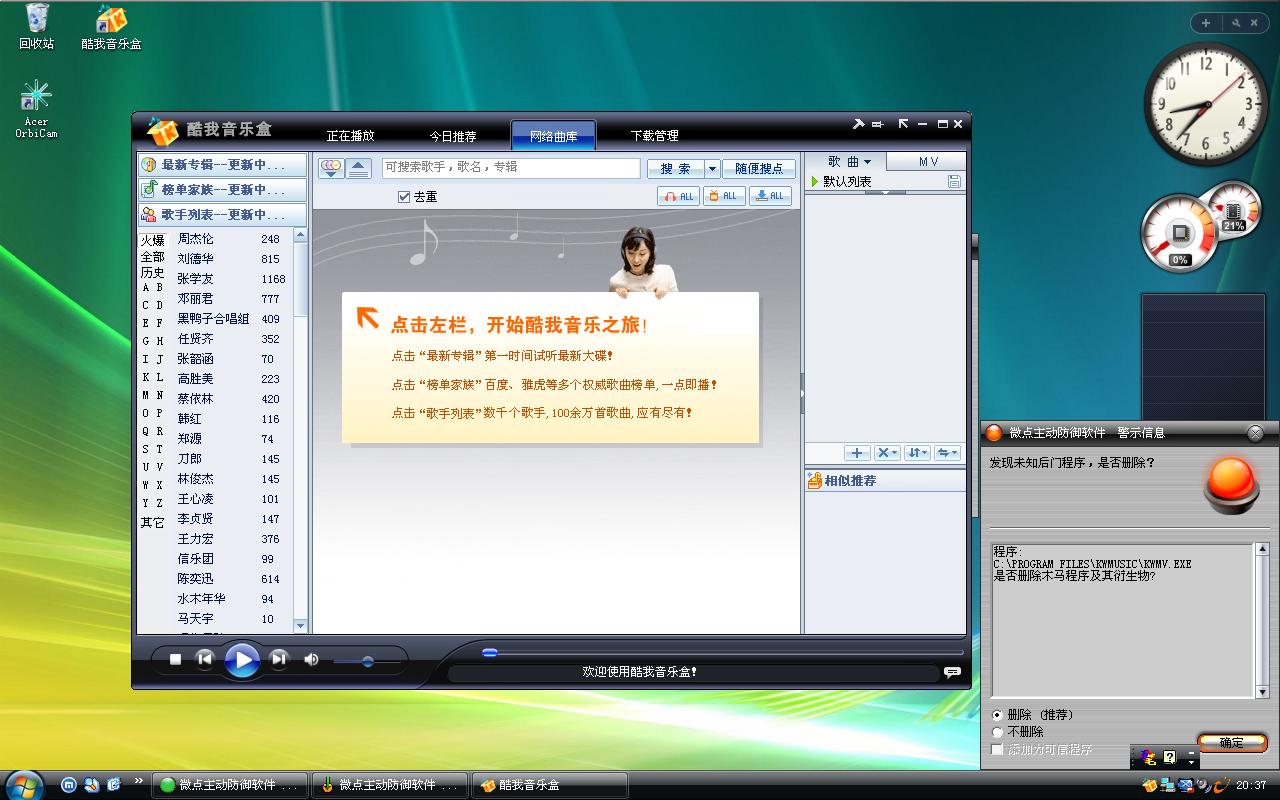
Task: Open the 酷我音乐盒 desktop shortcut icon
Action: tap(111, 27)
